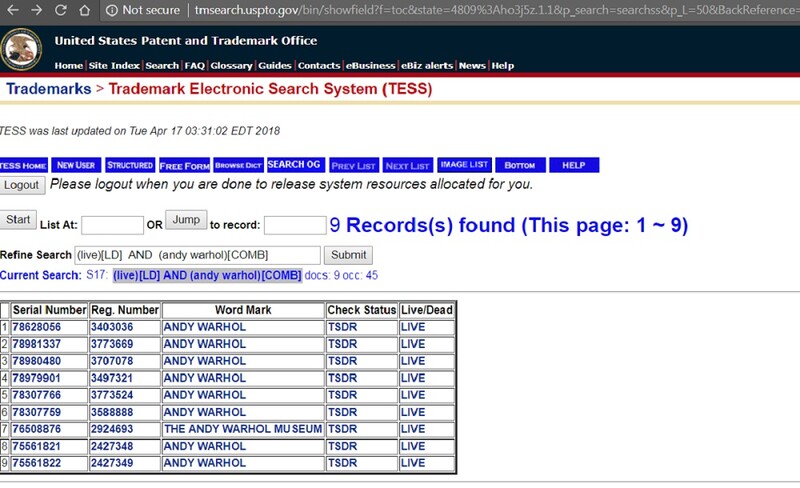The image size is (800, 488).
Task: Click the Submit button
Action: [x=348, y=255]
